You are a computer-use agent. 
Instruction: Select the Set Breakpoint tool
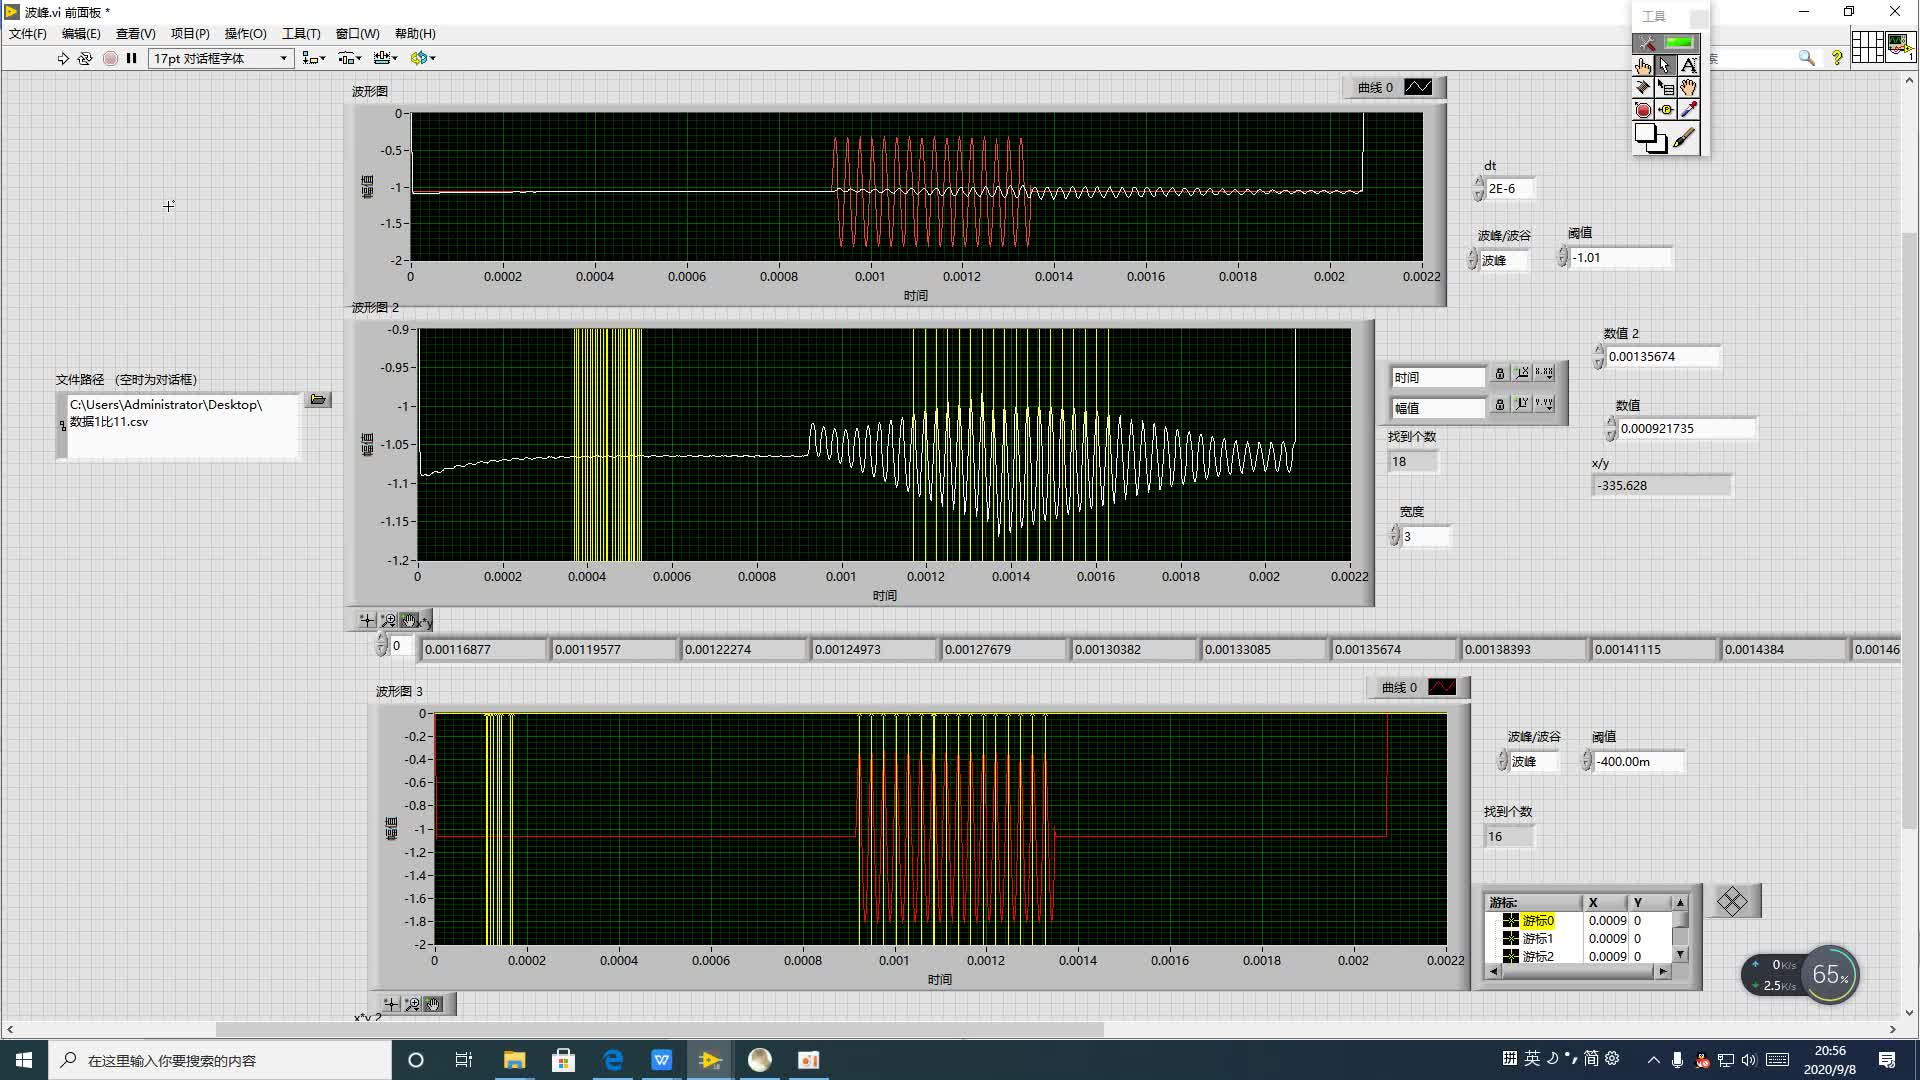click(x=1643, y=110)
